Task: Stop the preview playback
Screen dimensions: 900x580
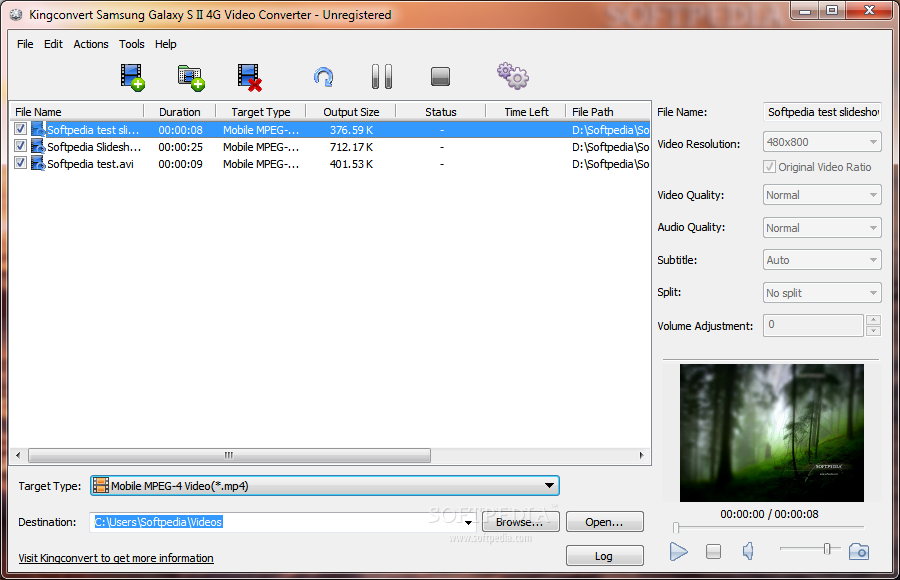Action: (x=713, y=552)
